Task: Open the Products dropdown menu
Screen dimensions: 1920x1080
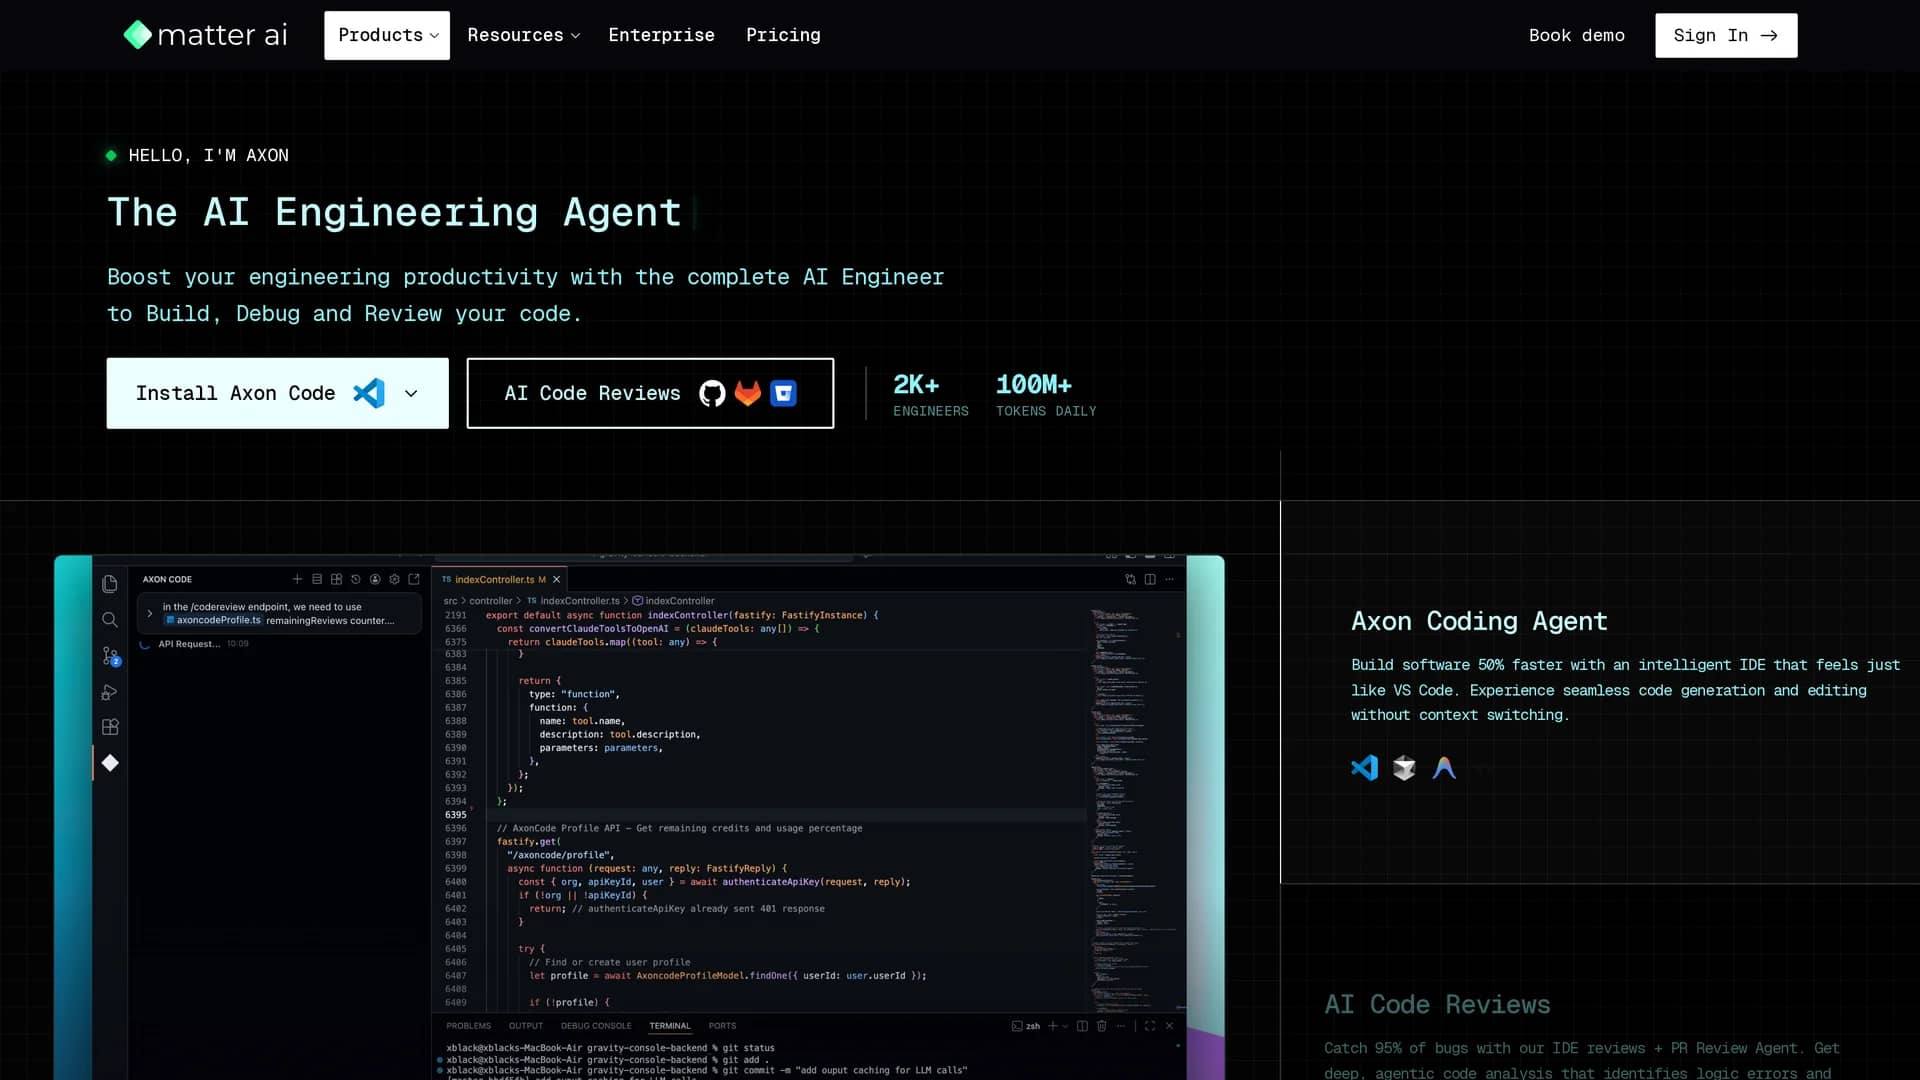Action: [387, 35]
